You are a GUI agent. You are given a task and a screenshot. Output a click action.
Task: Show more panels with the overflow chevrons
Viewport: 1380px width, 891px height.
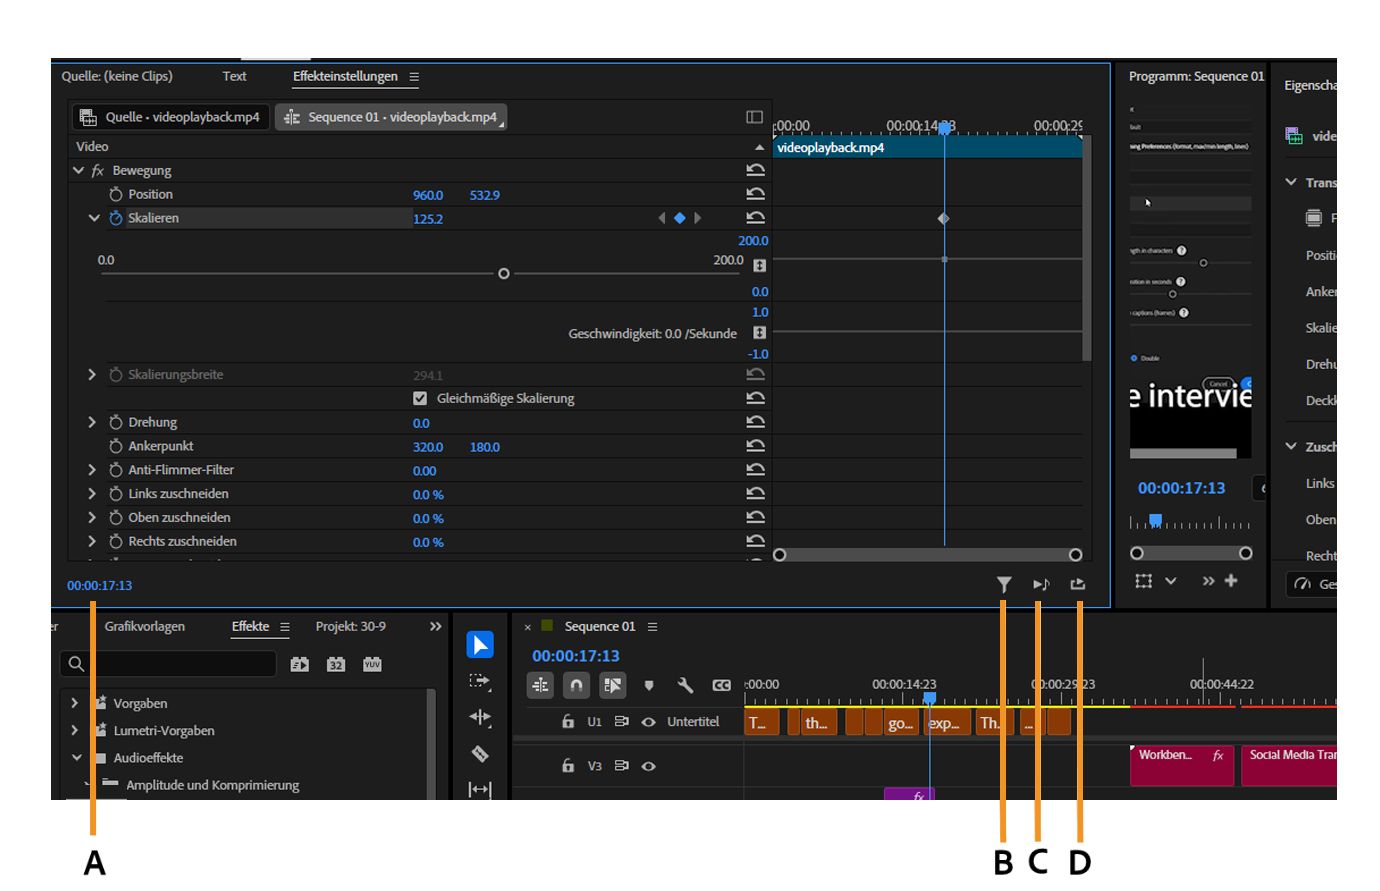(x=435, y=627)
